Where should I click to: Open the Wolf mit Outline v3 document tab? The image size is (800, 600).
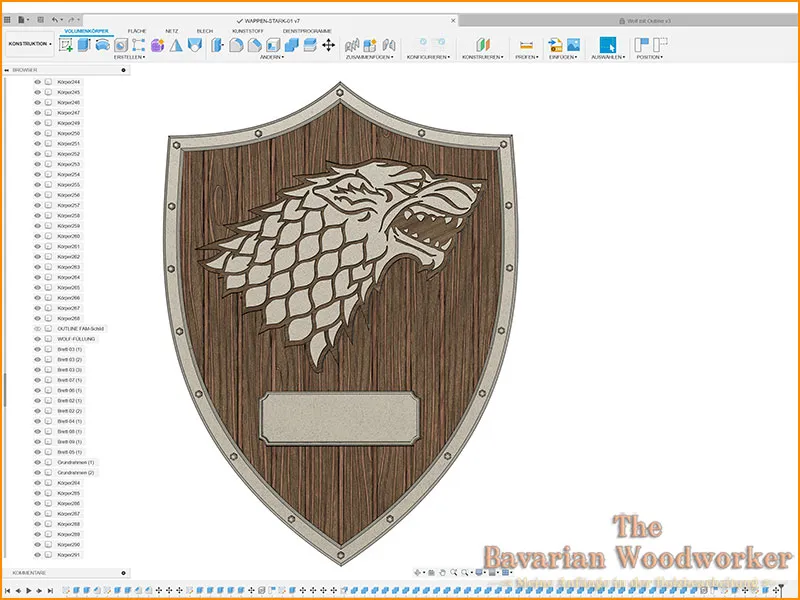point(645,21)
